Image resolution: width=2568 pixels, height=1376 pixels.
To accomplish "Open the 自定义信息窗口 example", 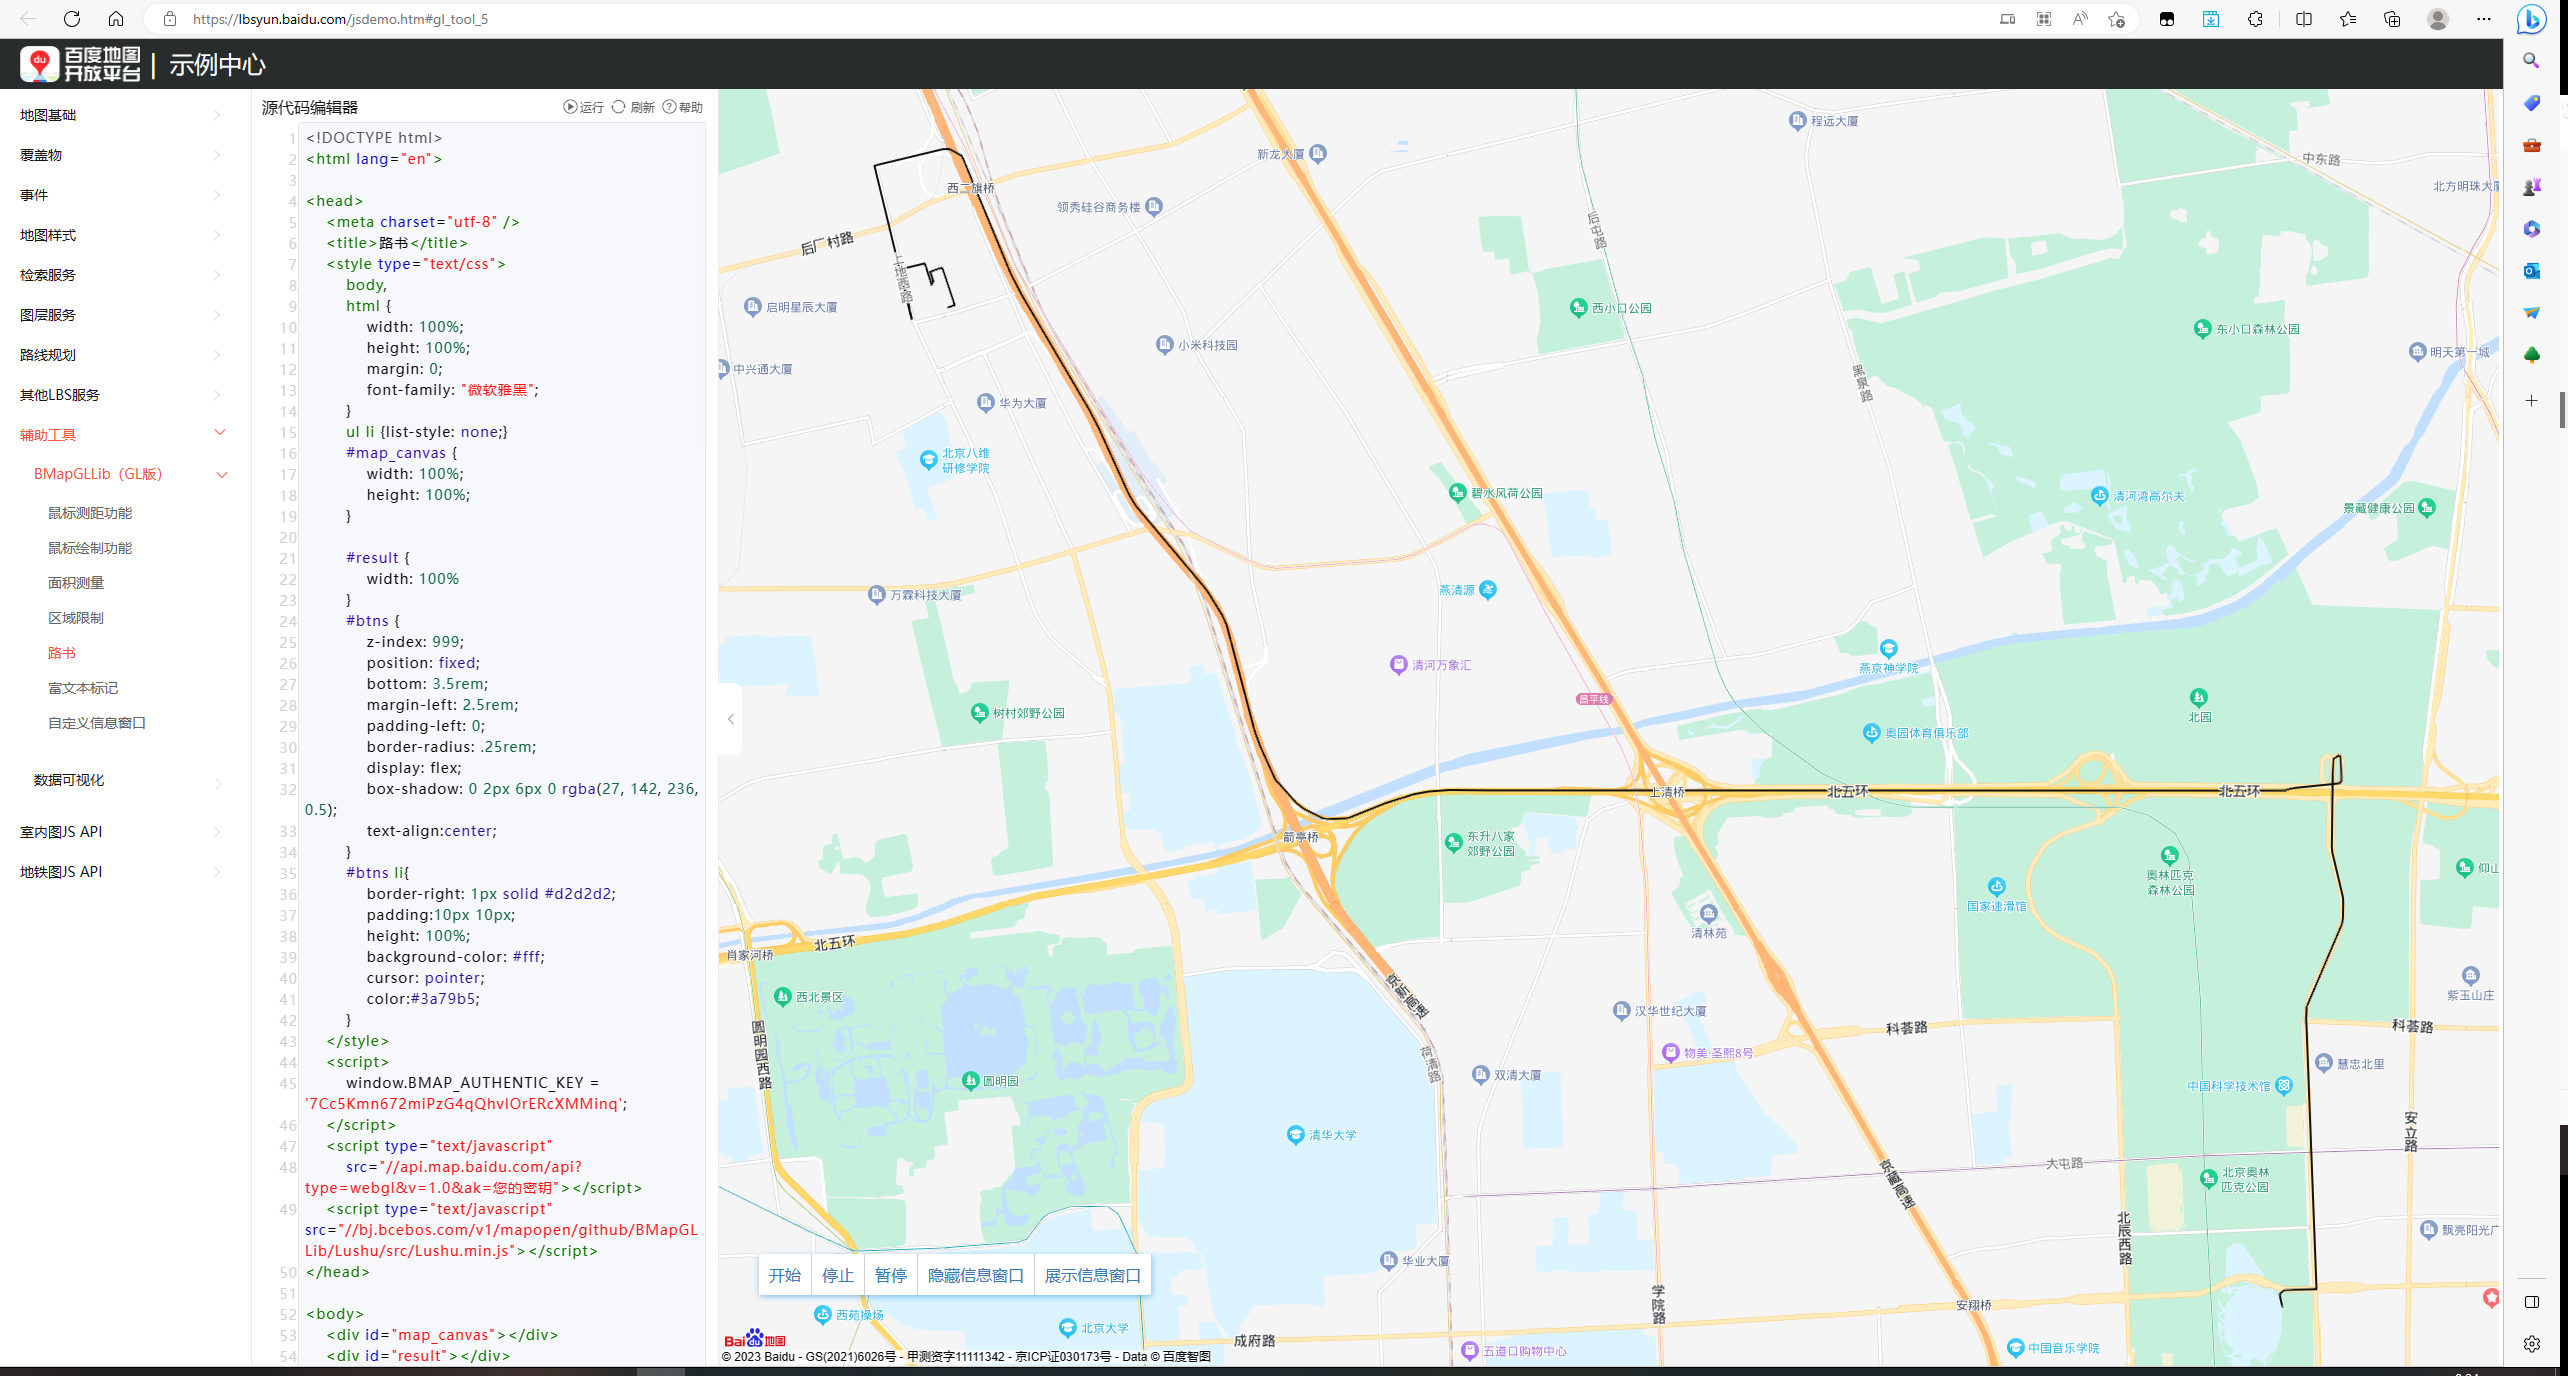I will 97,723.
